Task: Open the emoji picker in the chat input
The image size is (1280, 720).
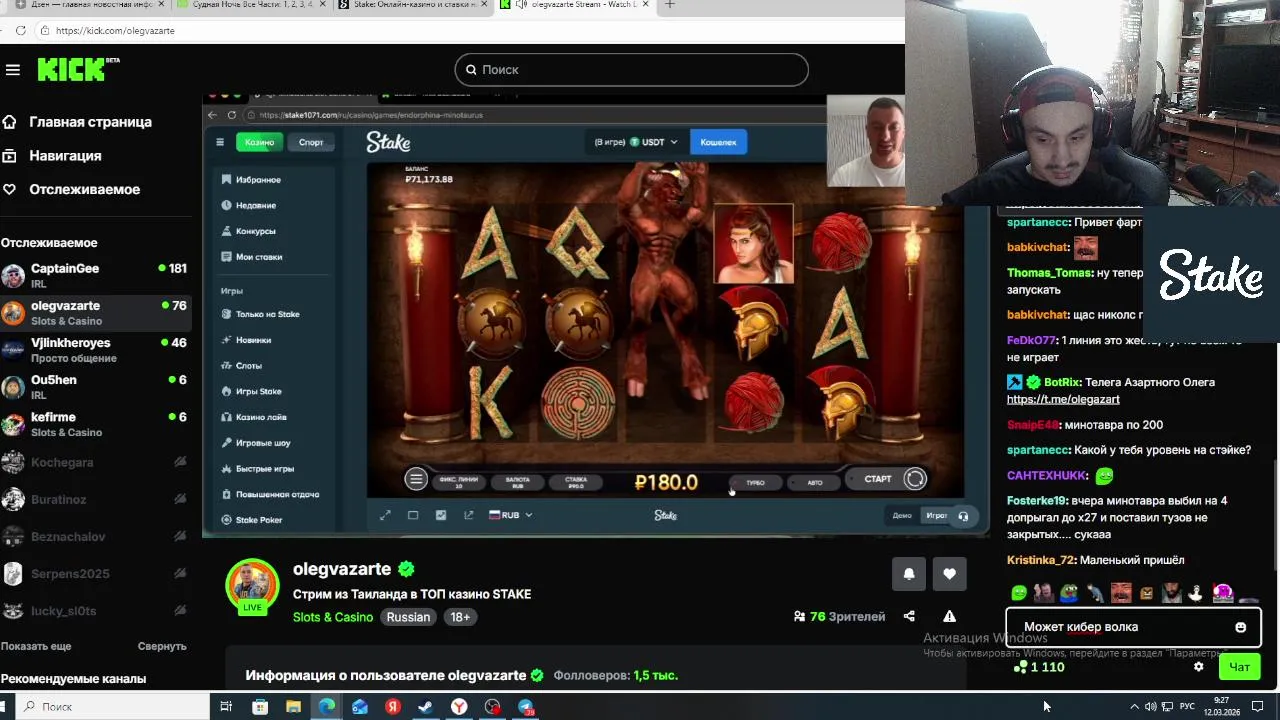Action: (1240, 627)
